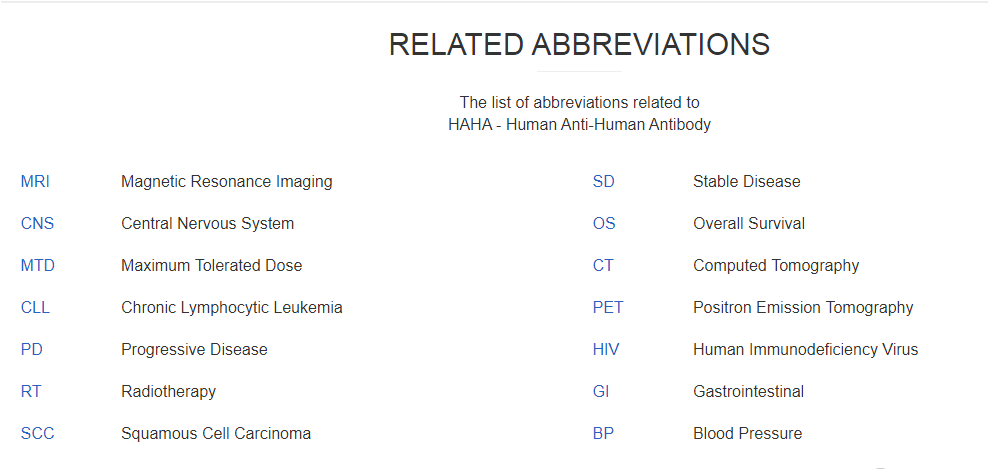Open the MRI abbreviation link
The width and height of the screenshot is (989, 470).
tap(35, 182)
